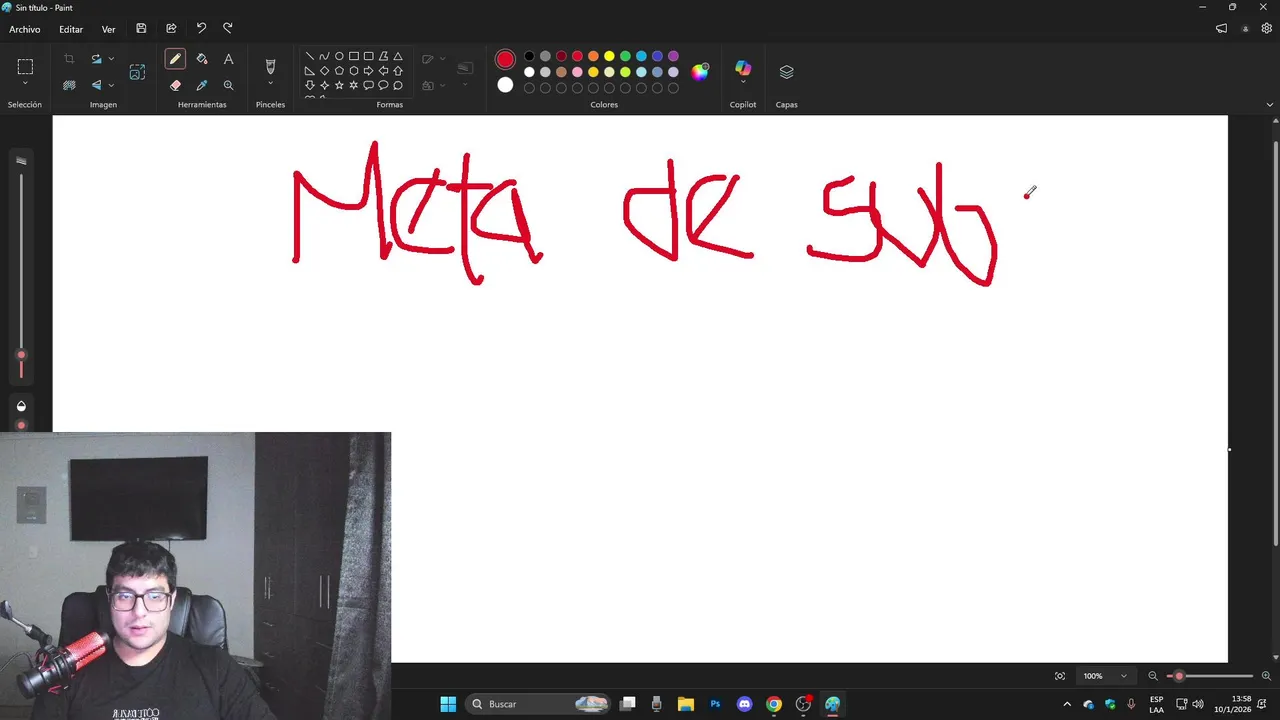
Task: Open File Explorer from the taskbar
Action: coord(686,704)
